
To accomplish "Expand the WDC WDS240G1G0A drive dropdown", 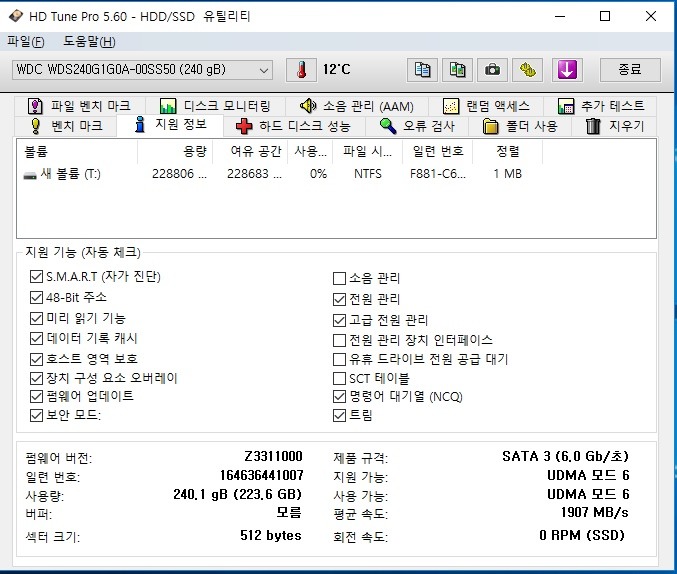I will [264, 70].
